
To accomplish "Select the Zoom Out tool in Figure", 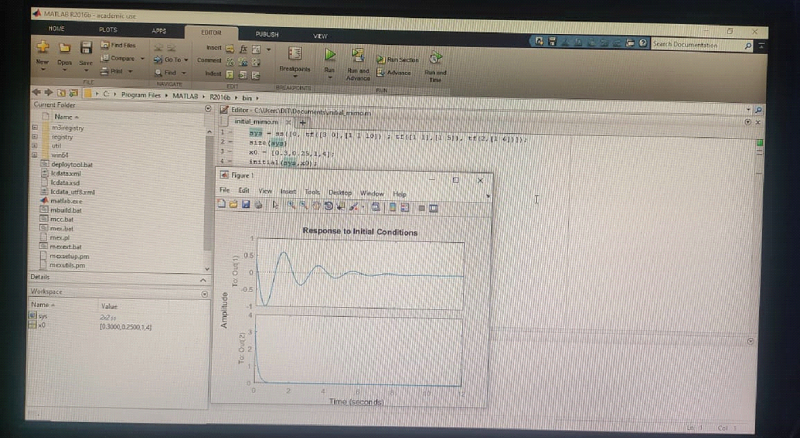I will pos(304,206).
